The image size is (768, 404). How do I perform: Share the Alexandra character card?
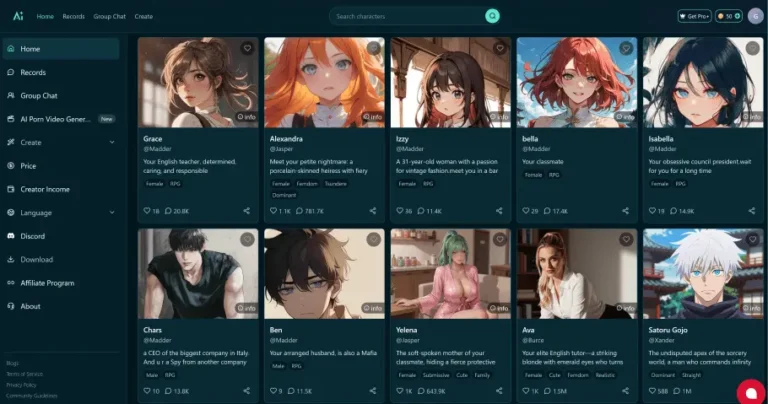point(373,211)
